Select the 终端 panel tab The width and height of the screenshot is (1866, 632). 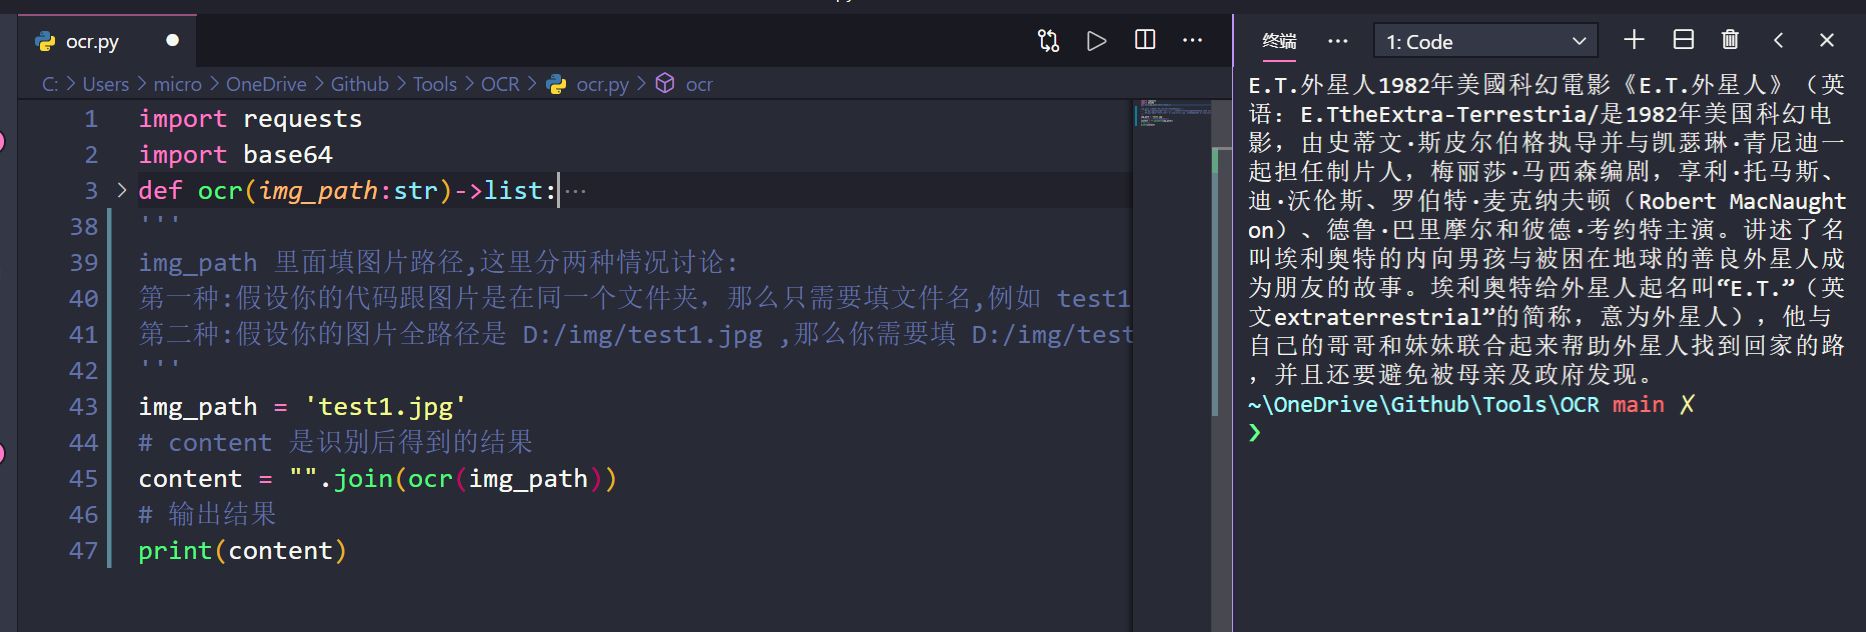coord(1279,41)
